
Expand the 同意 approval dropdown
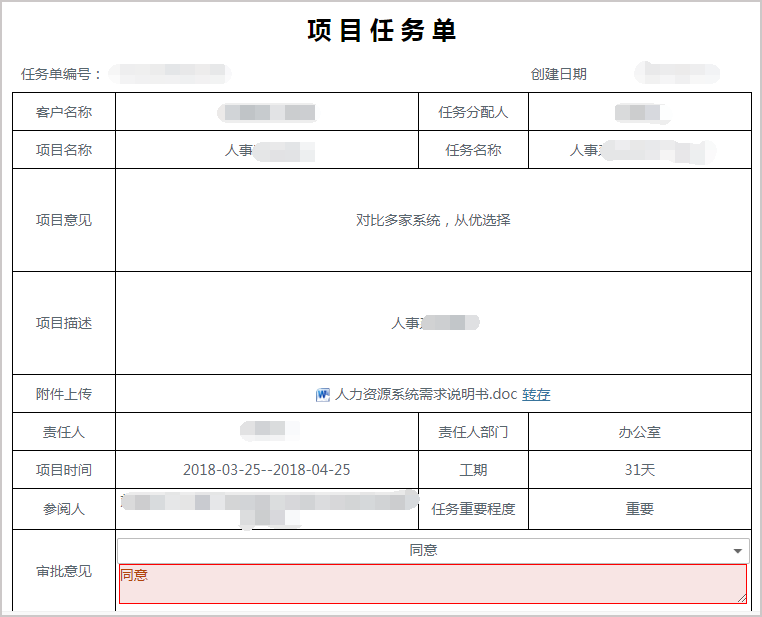point(738,551)
